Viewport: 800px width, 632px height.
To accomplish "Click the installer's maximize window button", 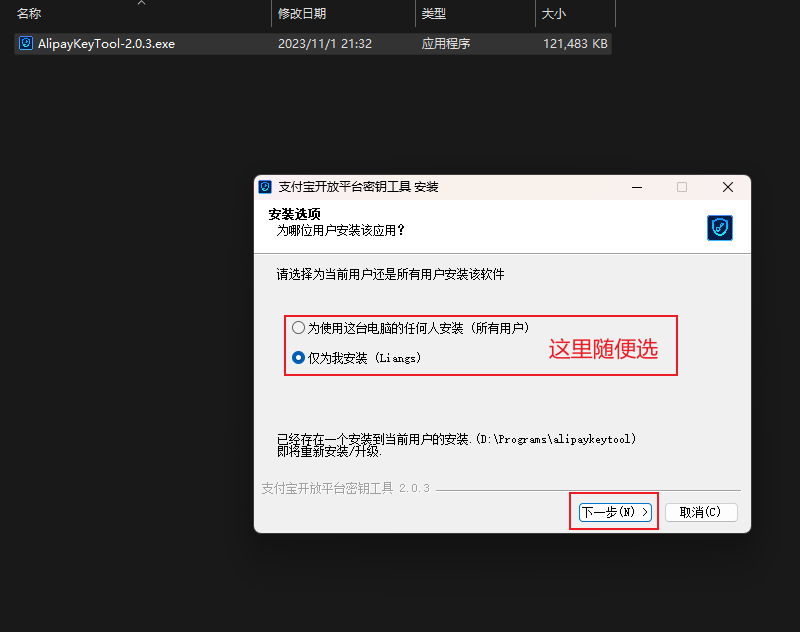I will pyautogui.click(x=682, y=187).
